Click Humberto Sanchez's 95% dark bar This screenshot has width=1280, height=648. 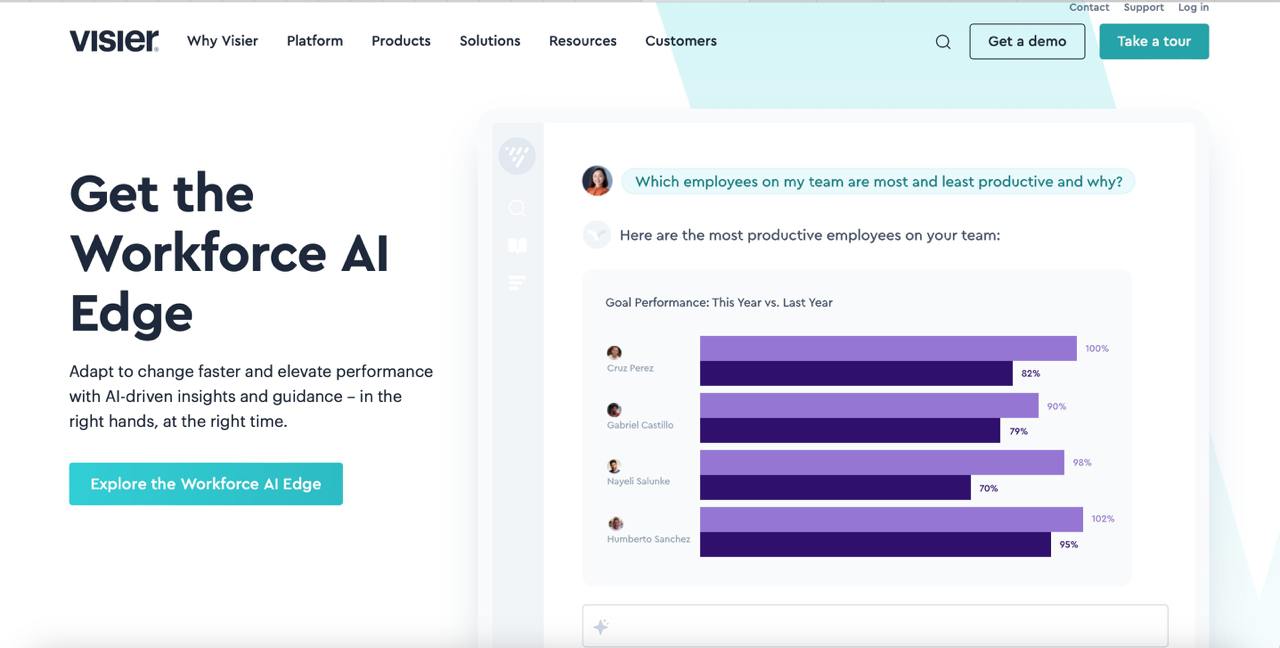(x=875, y=544)
